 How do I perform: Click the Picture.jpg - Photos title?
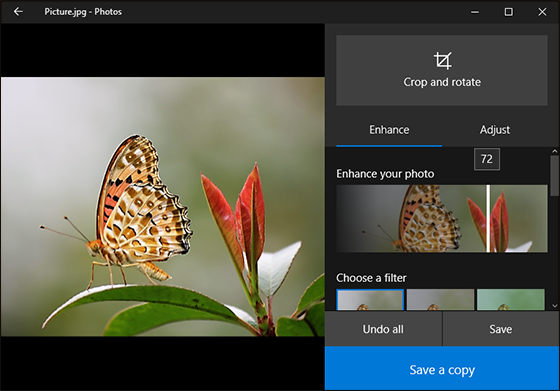[83, 12]
